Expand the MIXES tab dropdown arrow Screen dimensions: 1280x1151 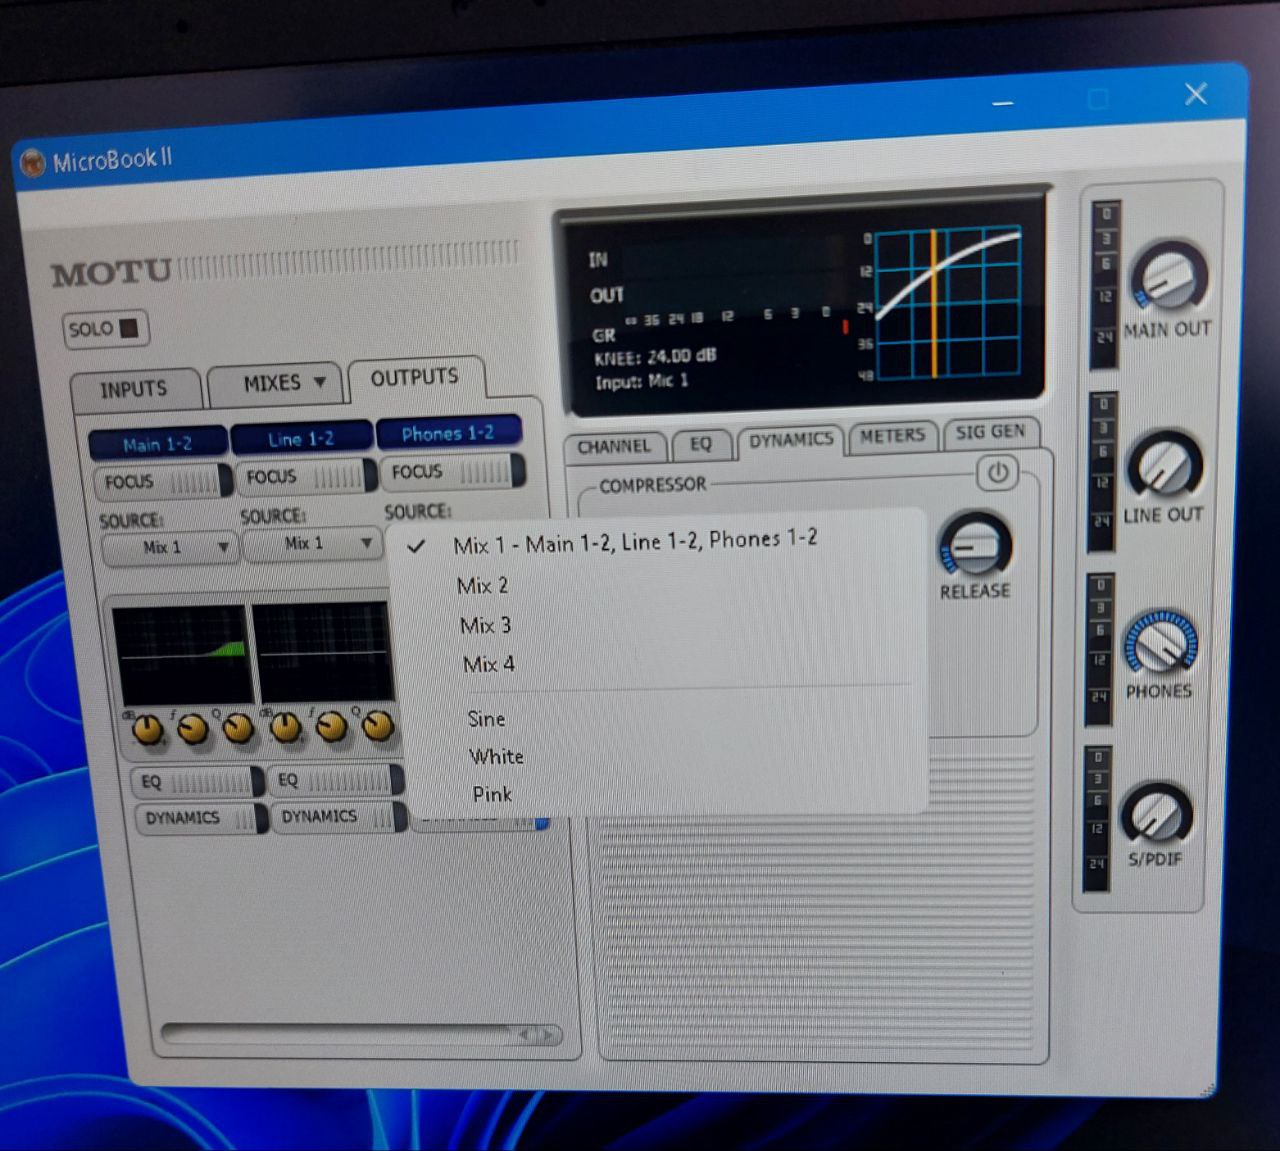click(319, 382)
